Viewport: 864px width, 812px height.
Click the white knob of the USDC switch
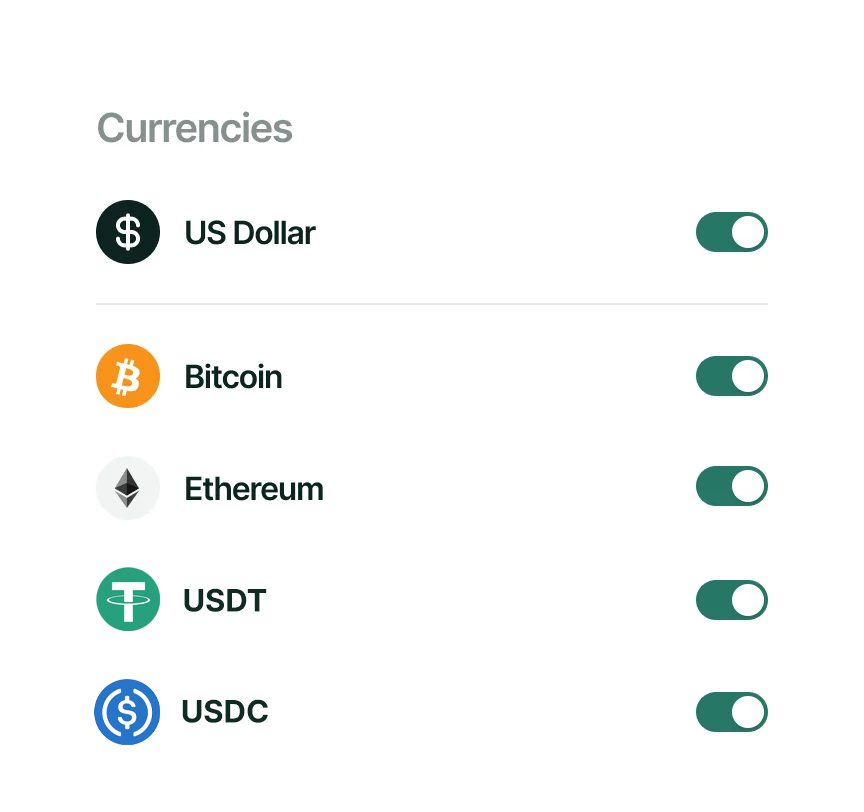(748, 712)
